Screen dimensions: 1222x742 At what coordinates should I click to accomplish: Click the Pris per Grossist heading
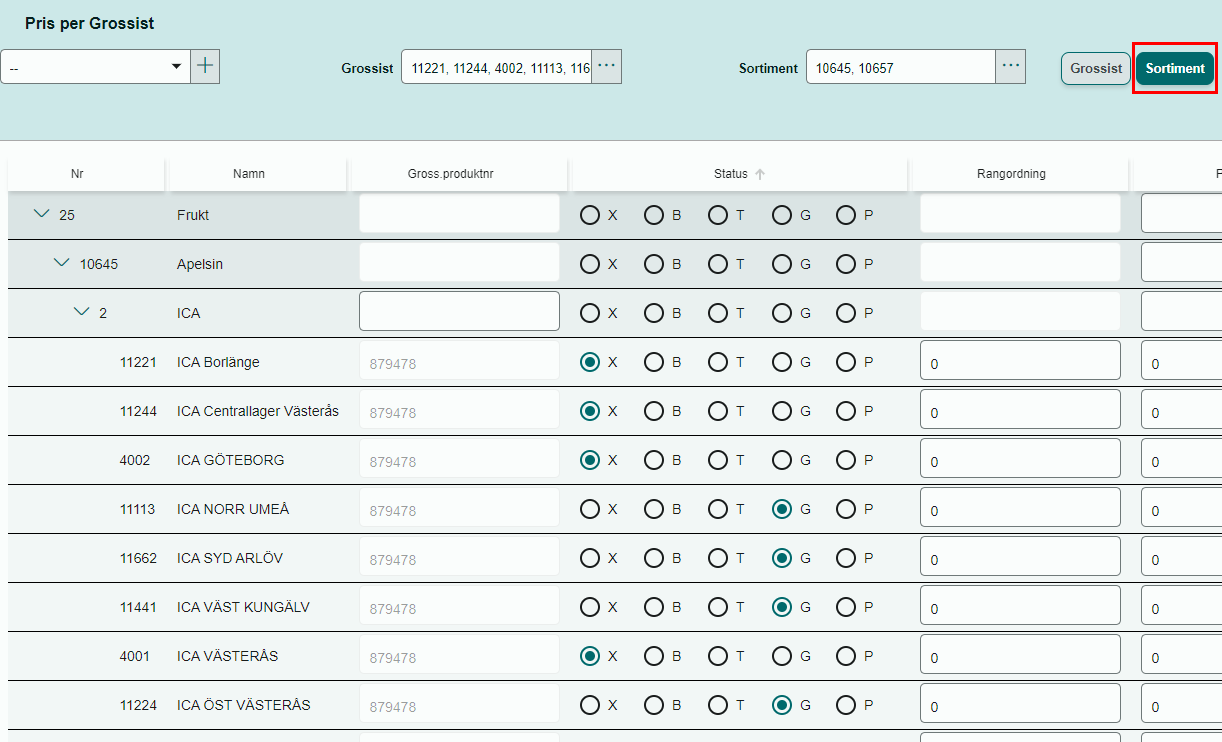point(89,23)
